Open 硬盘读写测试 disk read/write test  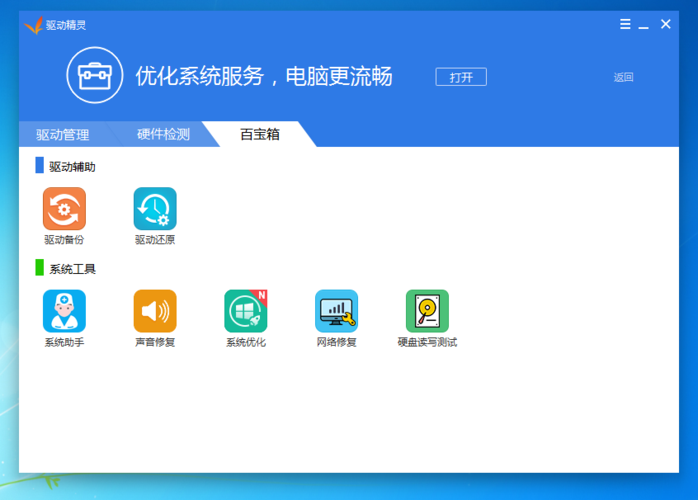(427, 312)
